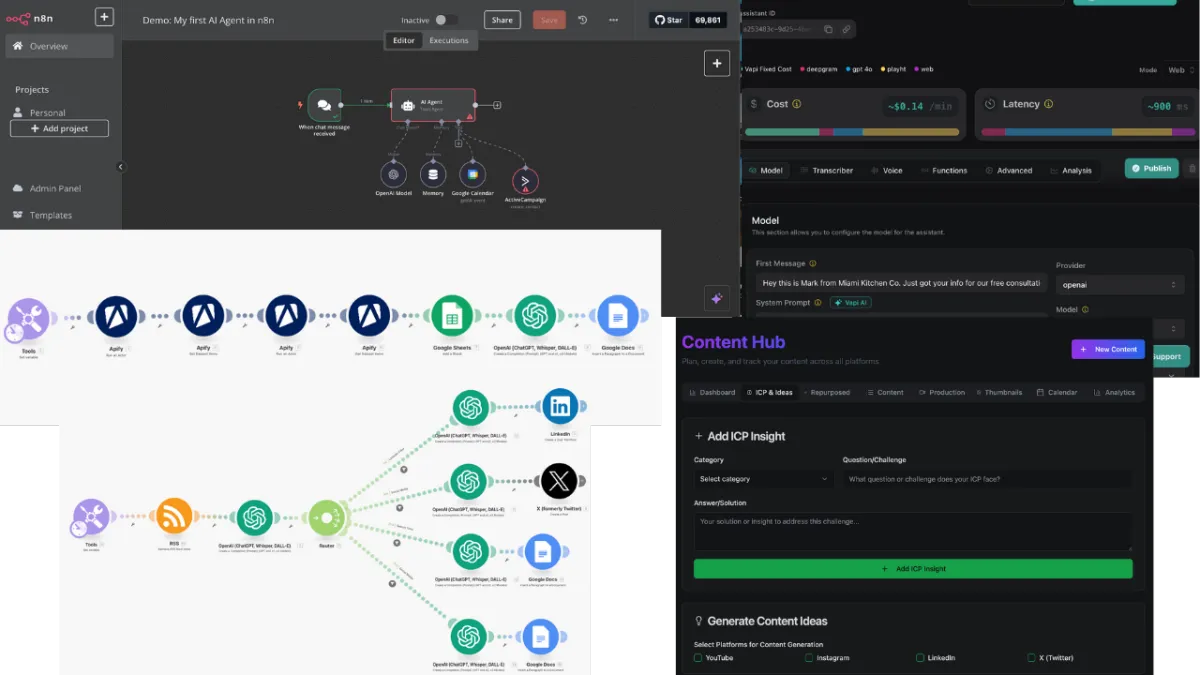Click the RSS module in the lower scenario
Screen dimensions: 1200x675
pyautogui.click(x=173, y=518)
